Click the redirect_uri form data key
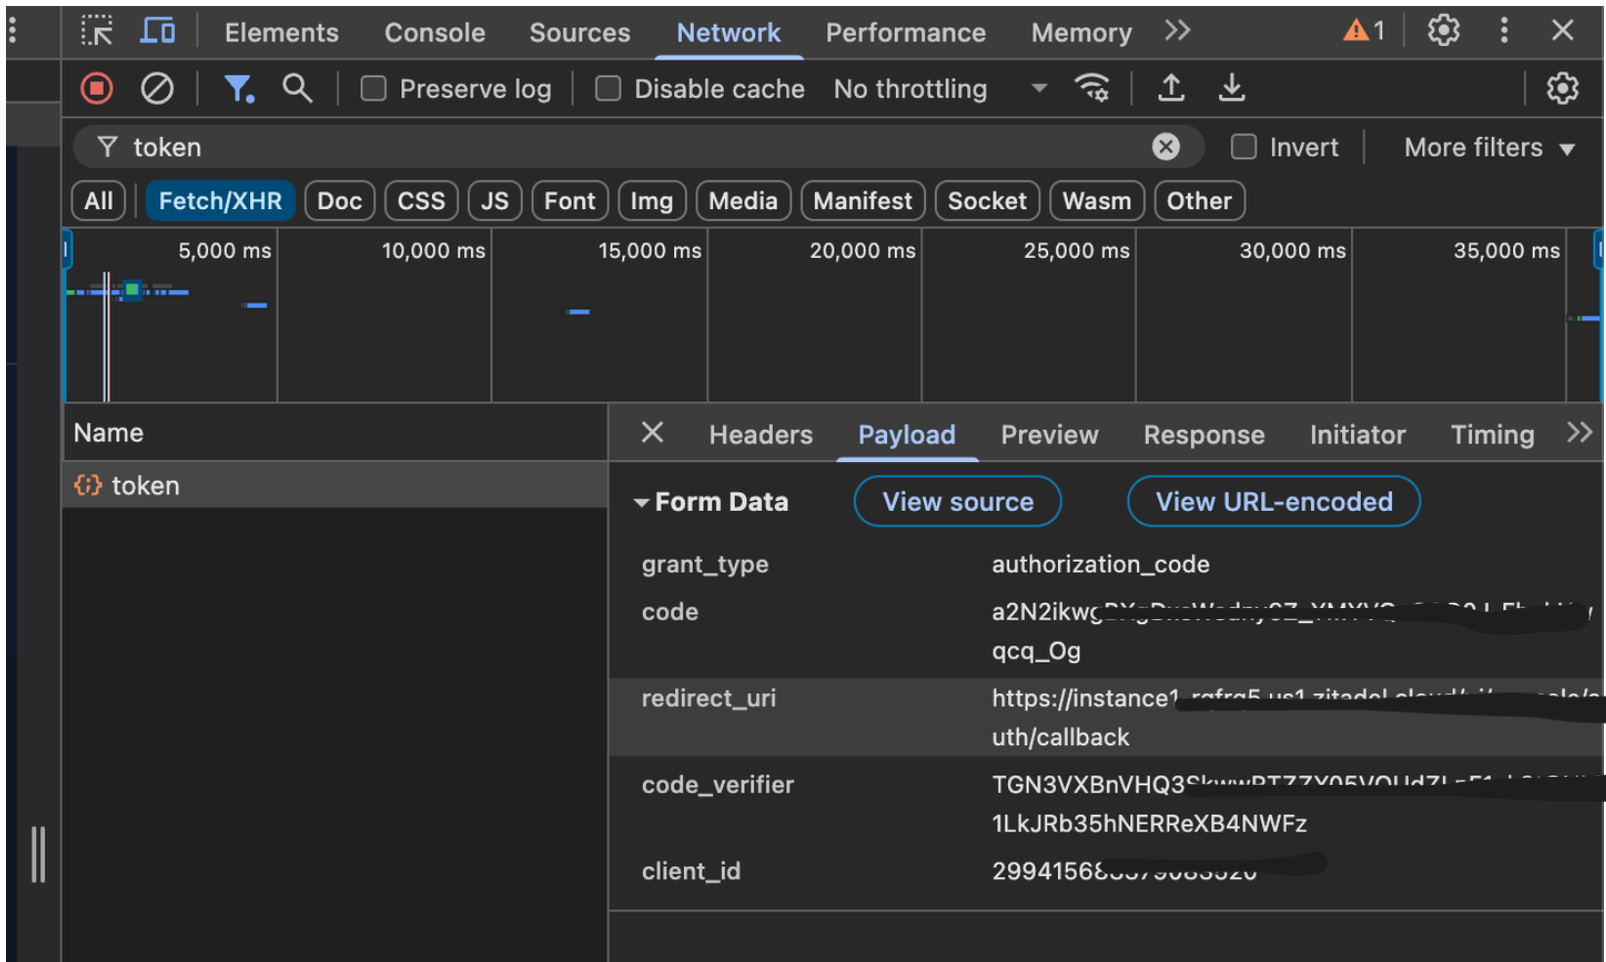Image resolution: width=1606 pixels, height=962 pixels. click(708, 698)
